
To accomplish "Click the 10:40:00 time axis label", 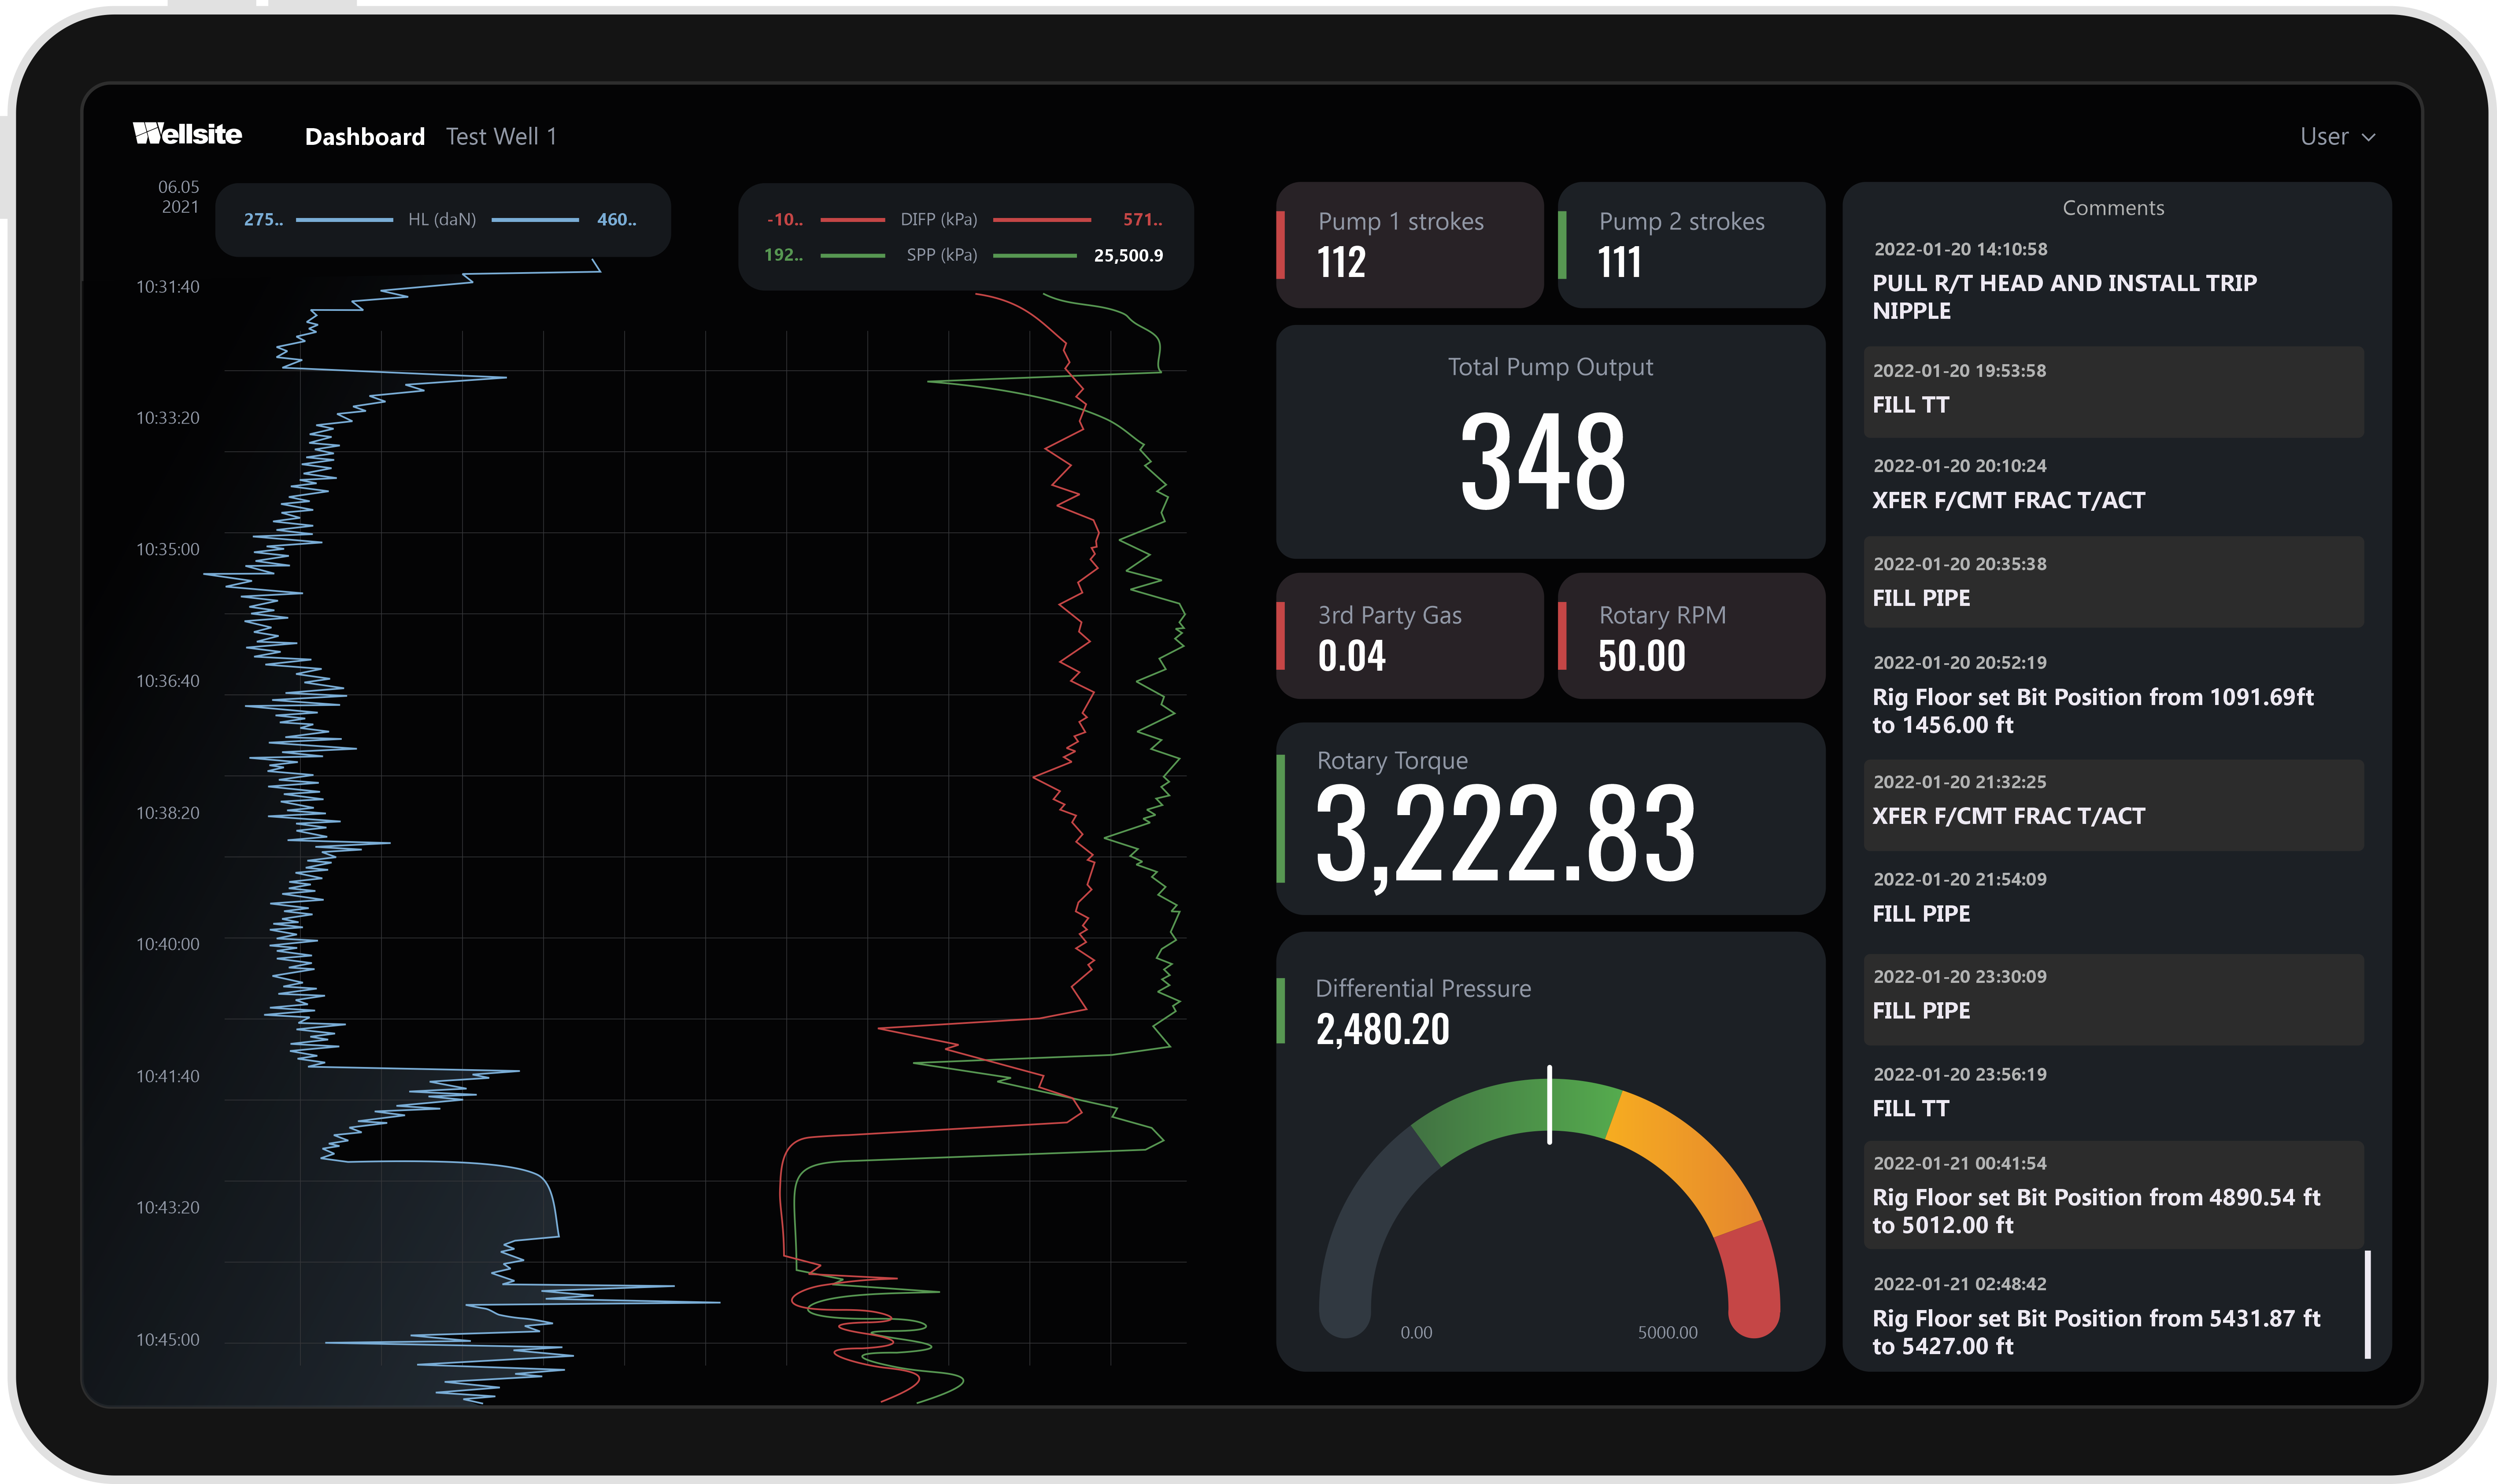I will click(x=168, y=944).
